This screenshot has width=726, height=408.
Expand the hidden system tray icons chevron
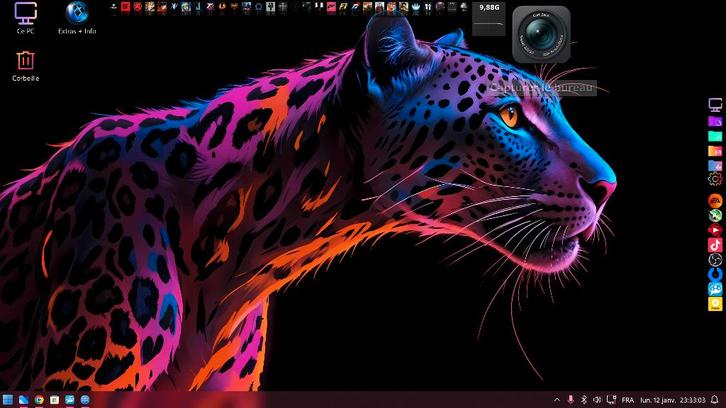(x=556, y=400)
